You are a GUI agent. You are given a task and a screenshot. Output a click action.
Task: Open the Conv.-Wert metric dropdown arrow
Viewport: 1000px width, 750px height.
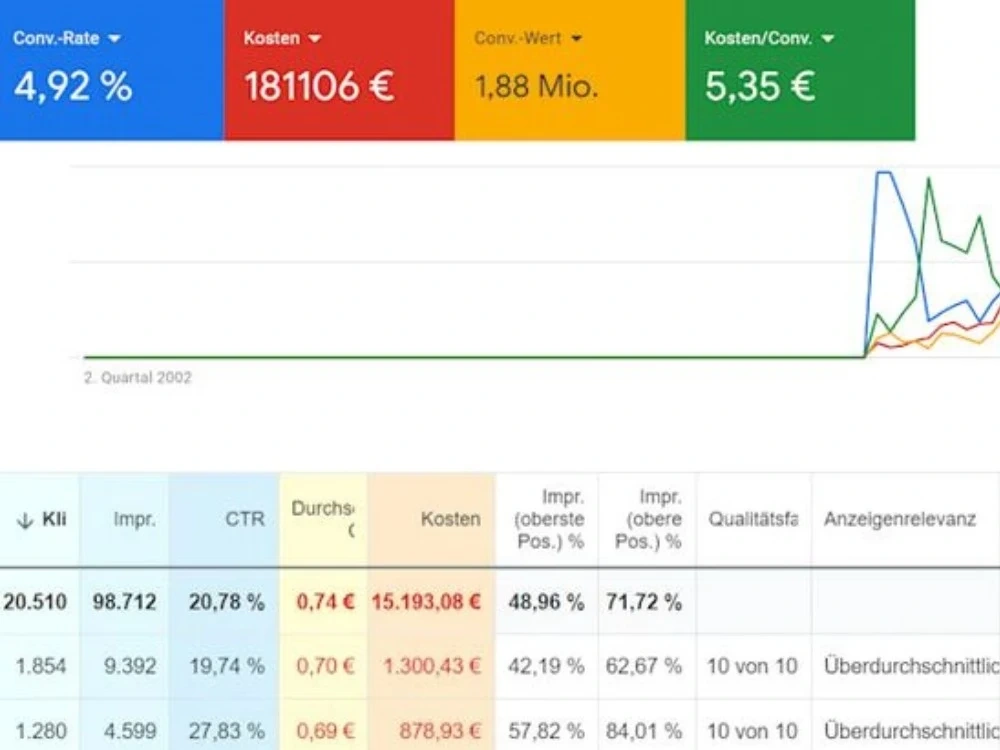coord(577,39)
